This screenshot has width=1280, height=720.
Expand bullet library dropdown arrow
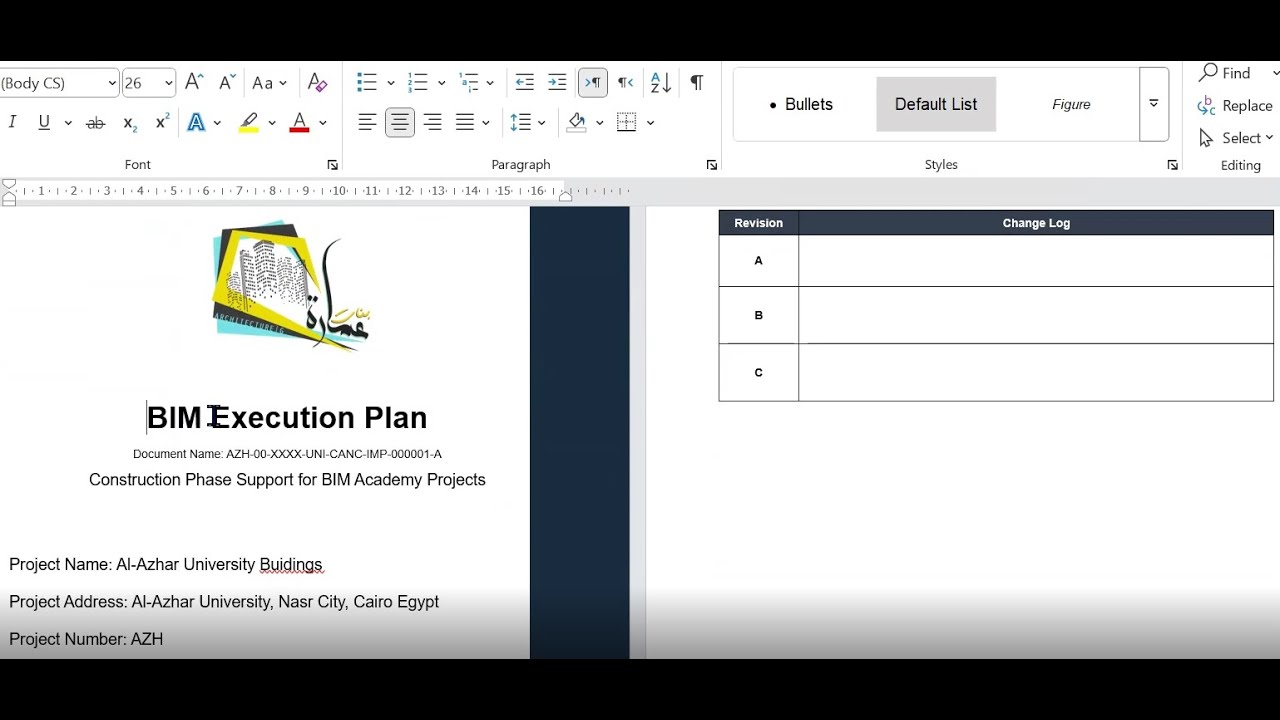click(390, 84)
